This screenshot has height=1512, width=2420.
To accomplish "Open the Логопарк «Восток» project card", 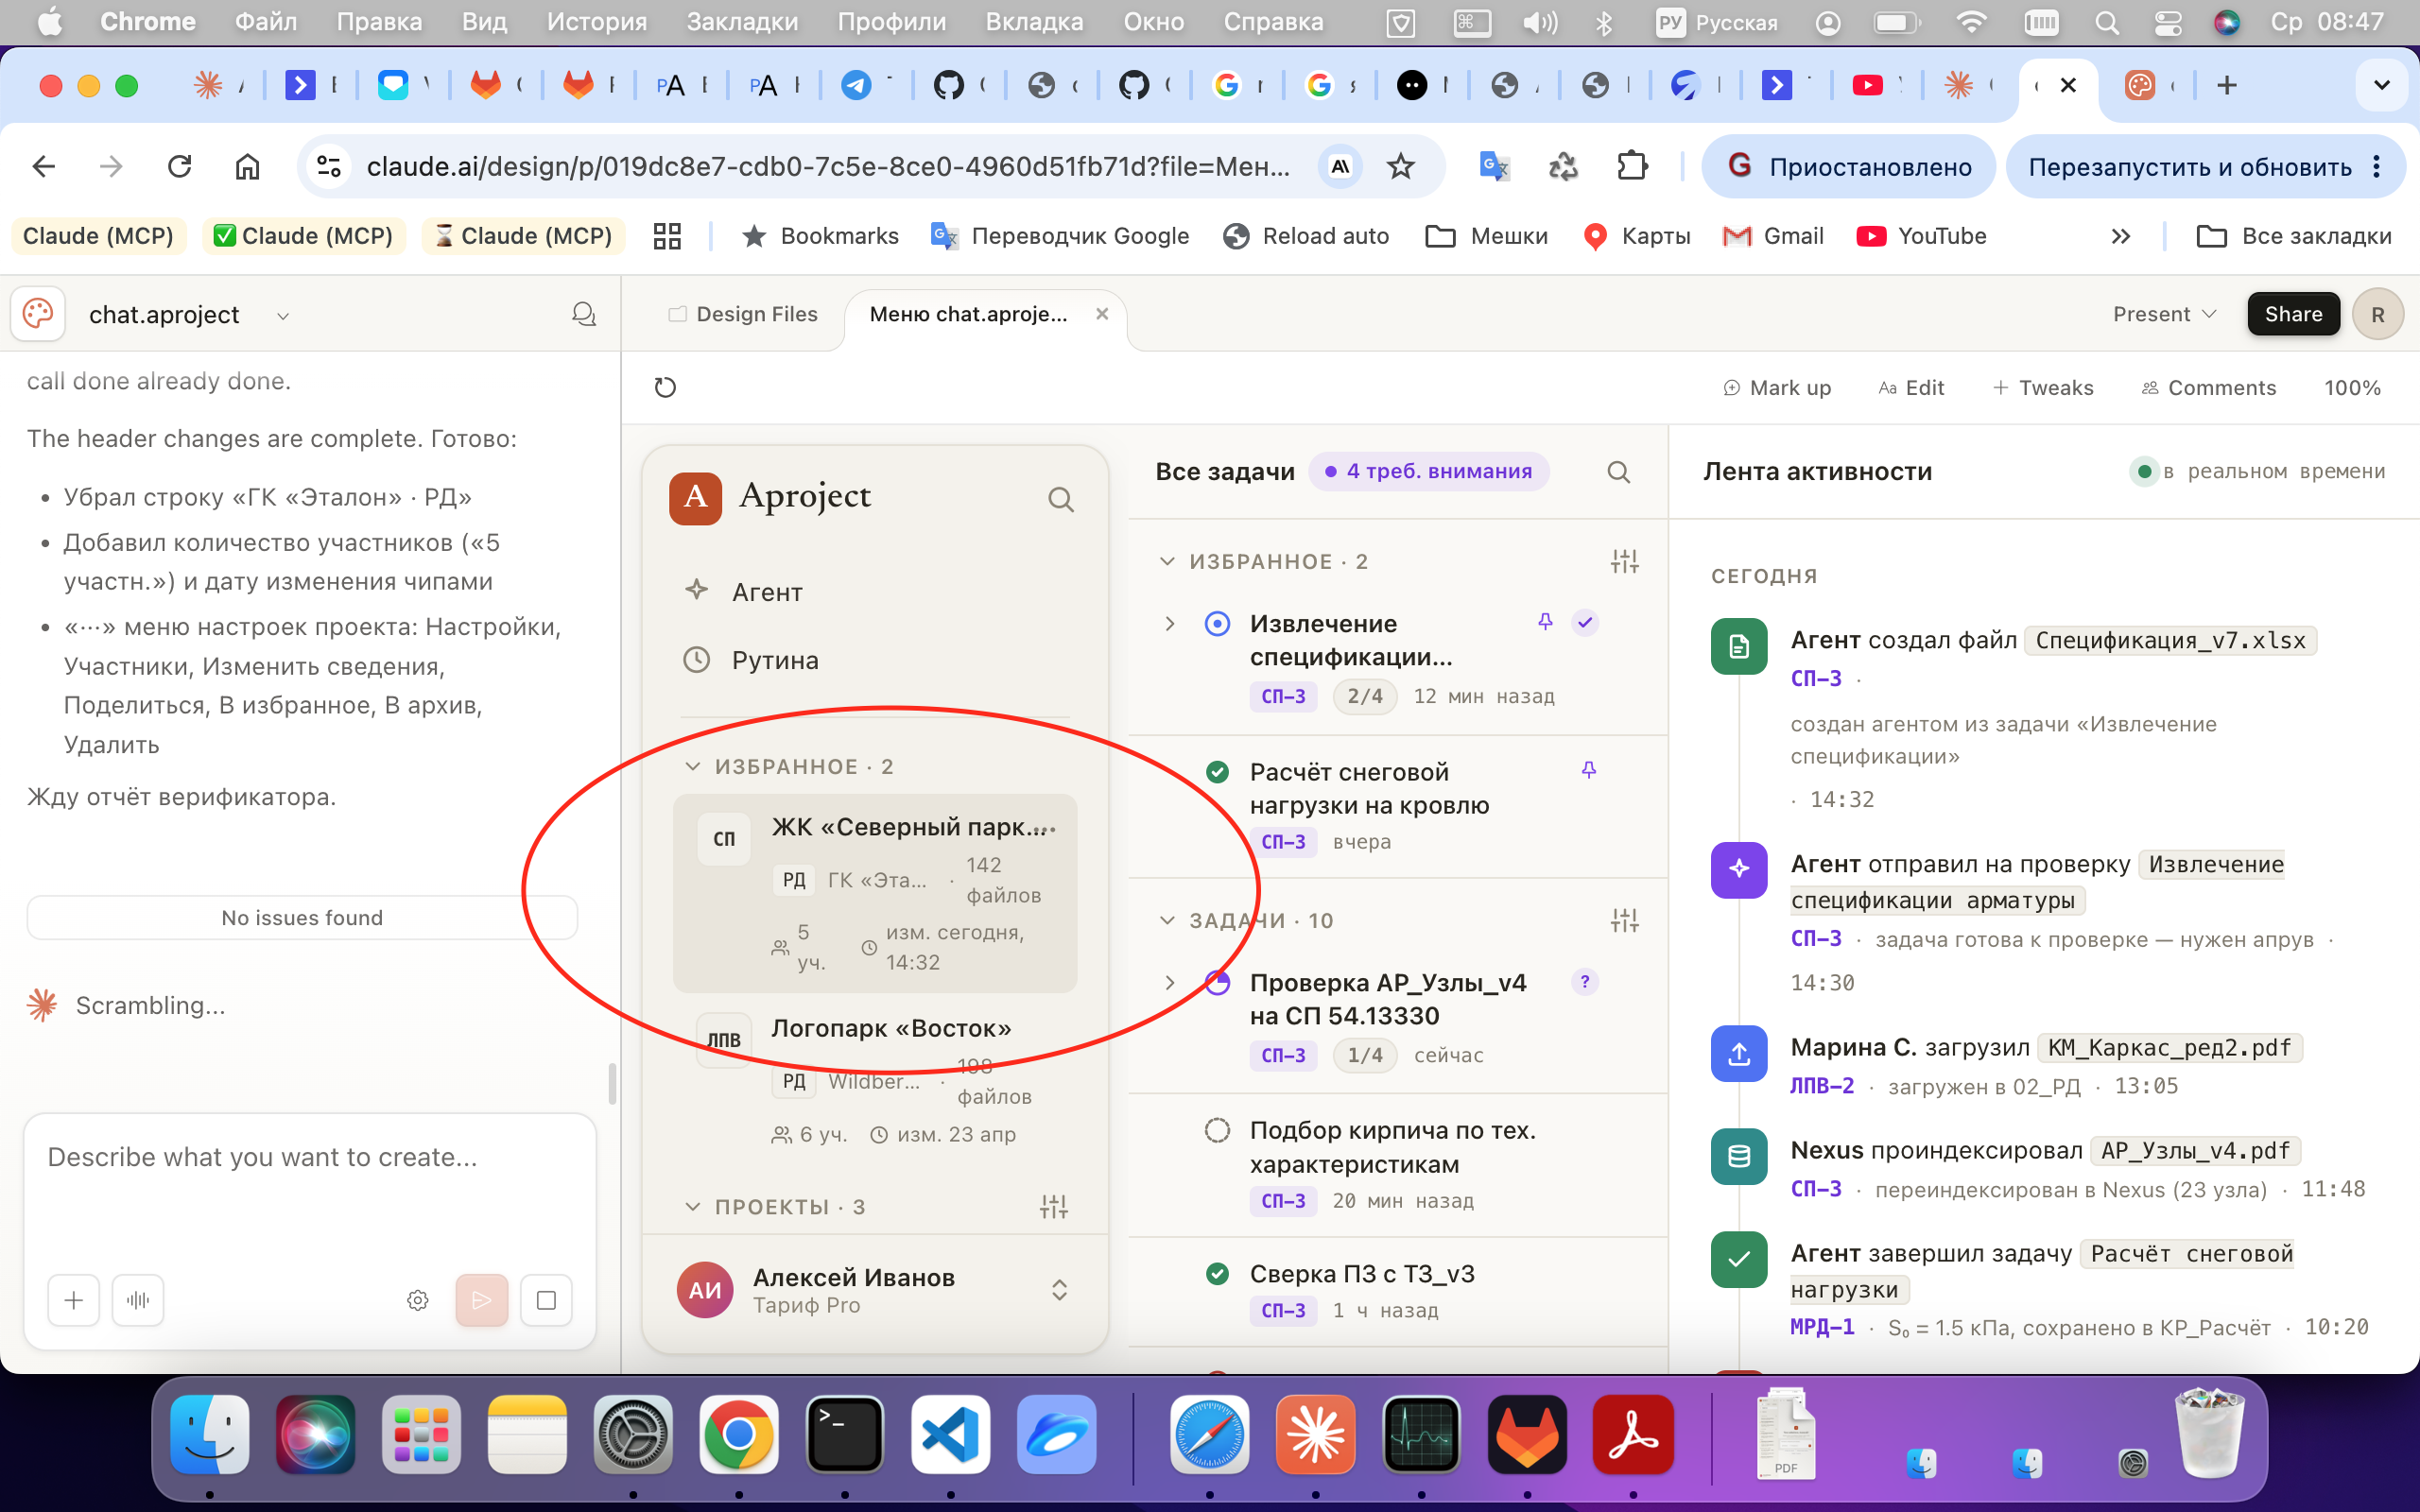I will pos(874,1082).
